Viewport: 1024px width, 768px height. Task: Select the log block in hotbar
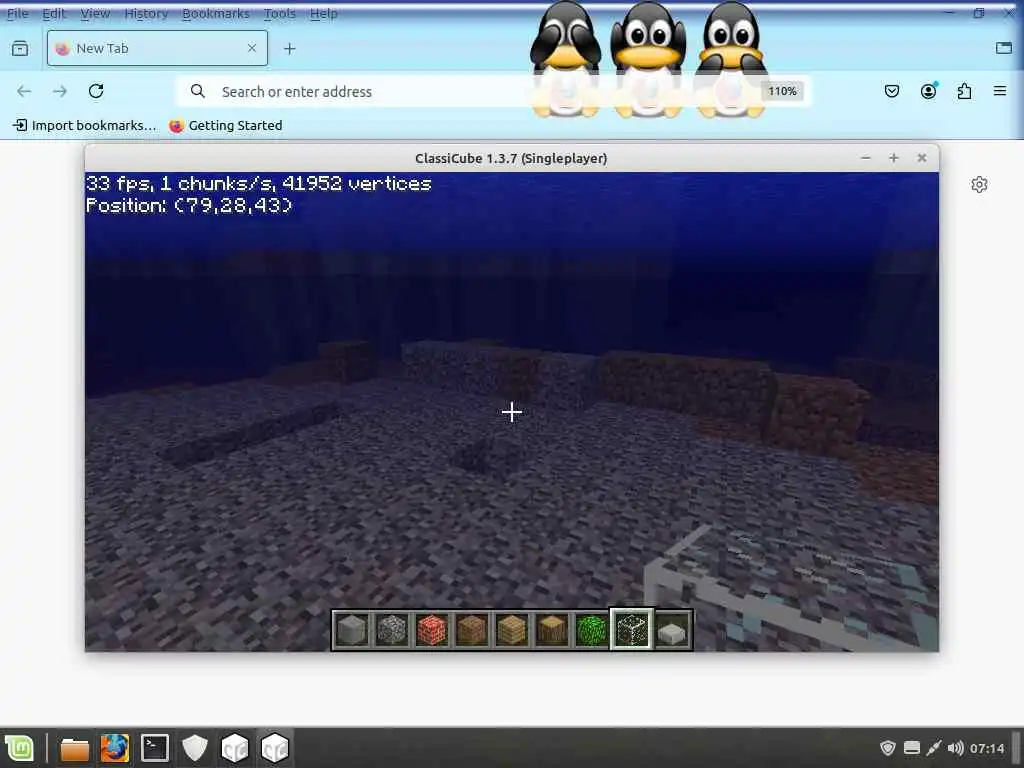click(x=552, y=630)
